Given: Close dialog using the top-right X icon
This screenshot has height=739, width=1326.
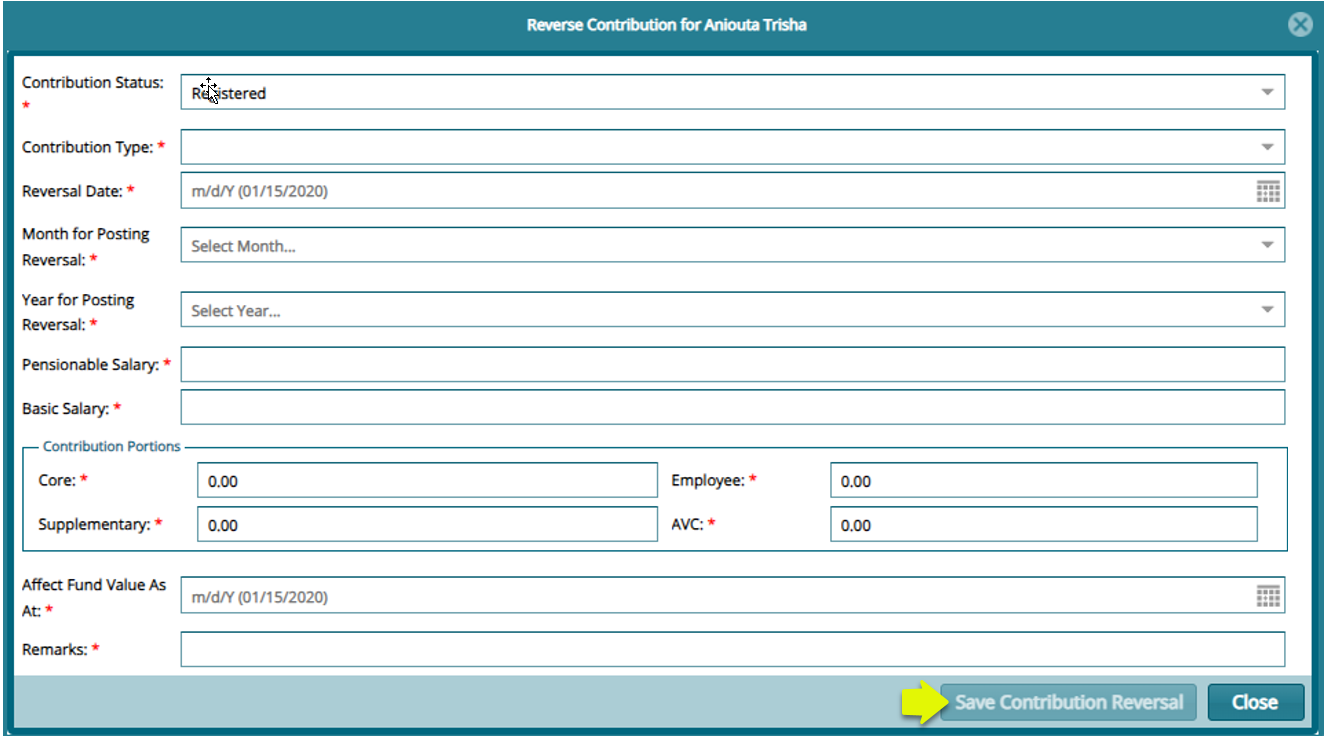Looking at the screenshot, I should (1299, 25).
